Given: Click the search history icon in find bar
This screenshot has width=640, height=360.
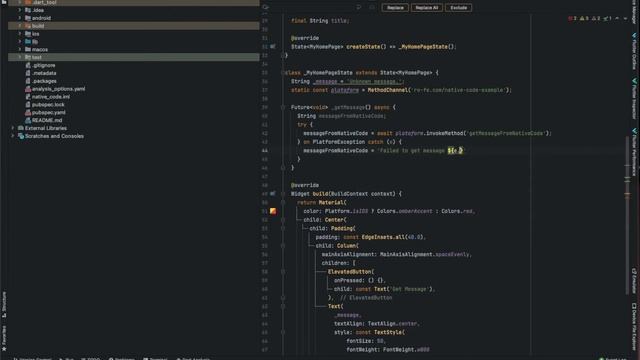Looking at the screenshot, I should pyautogui.click(x=266, y=7).
